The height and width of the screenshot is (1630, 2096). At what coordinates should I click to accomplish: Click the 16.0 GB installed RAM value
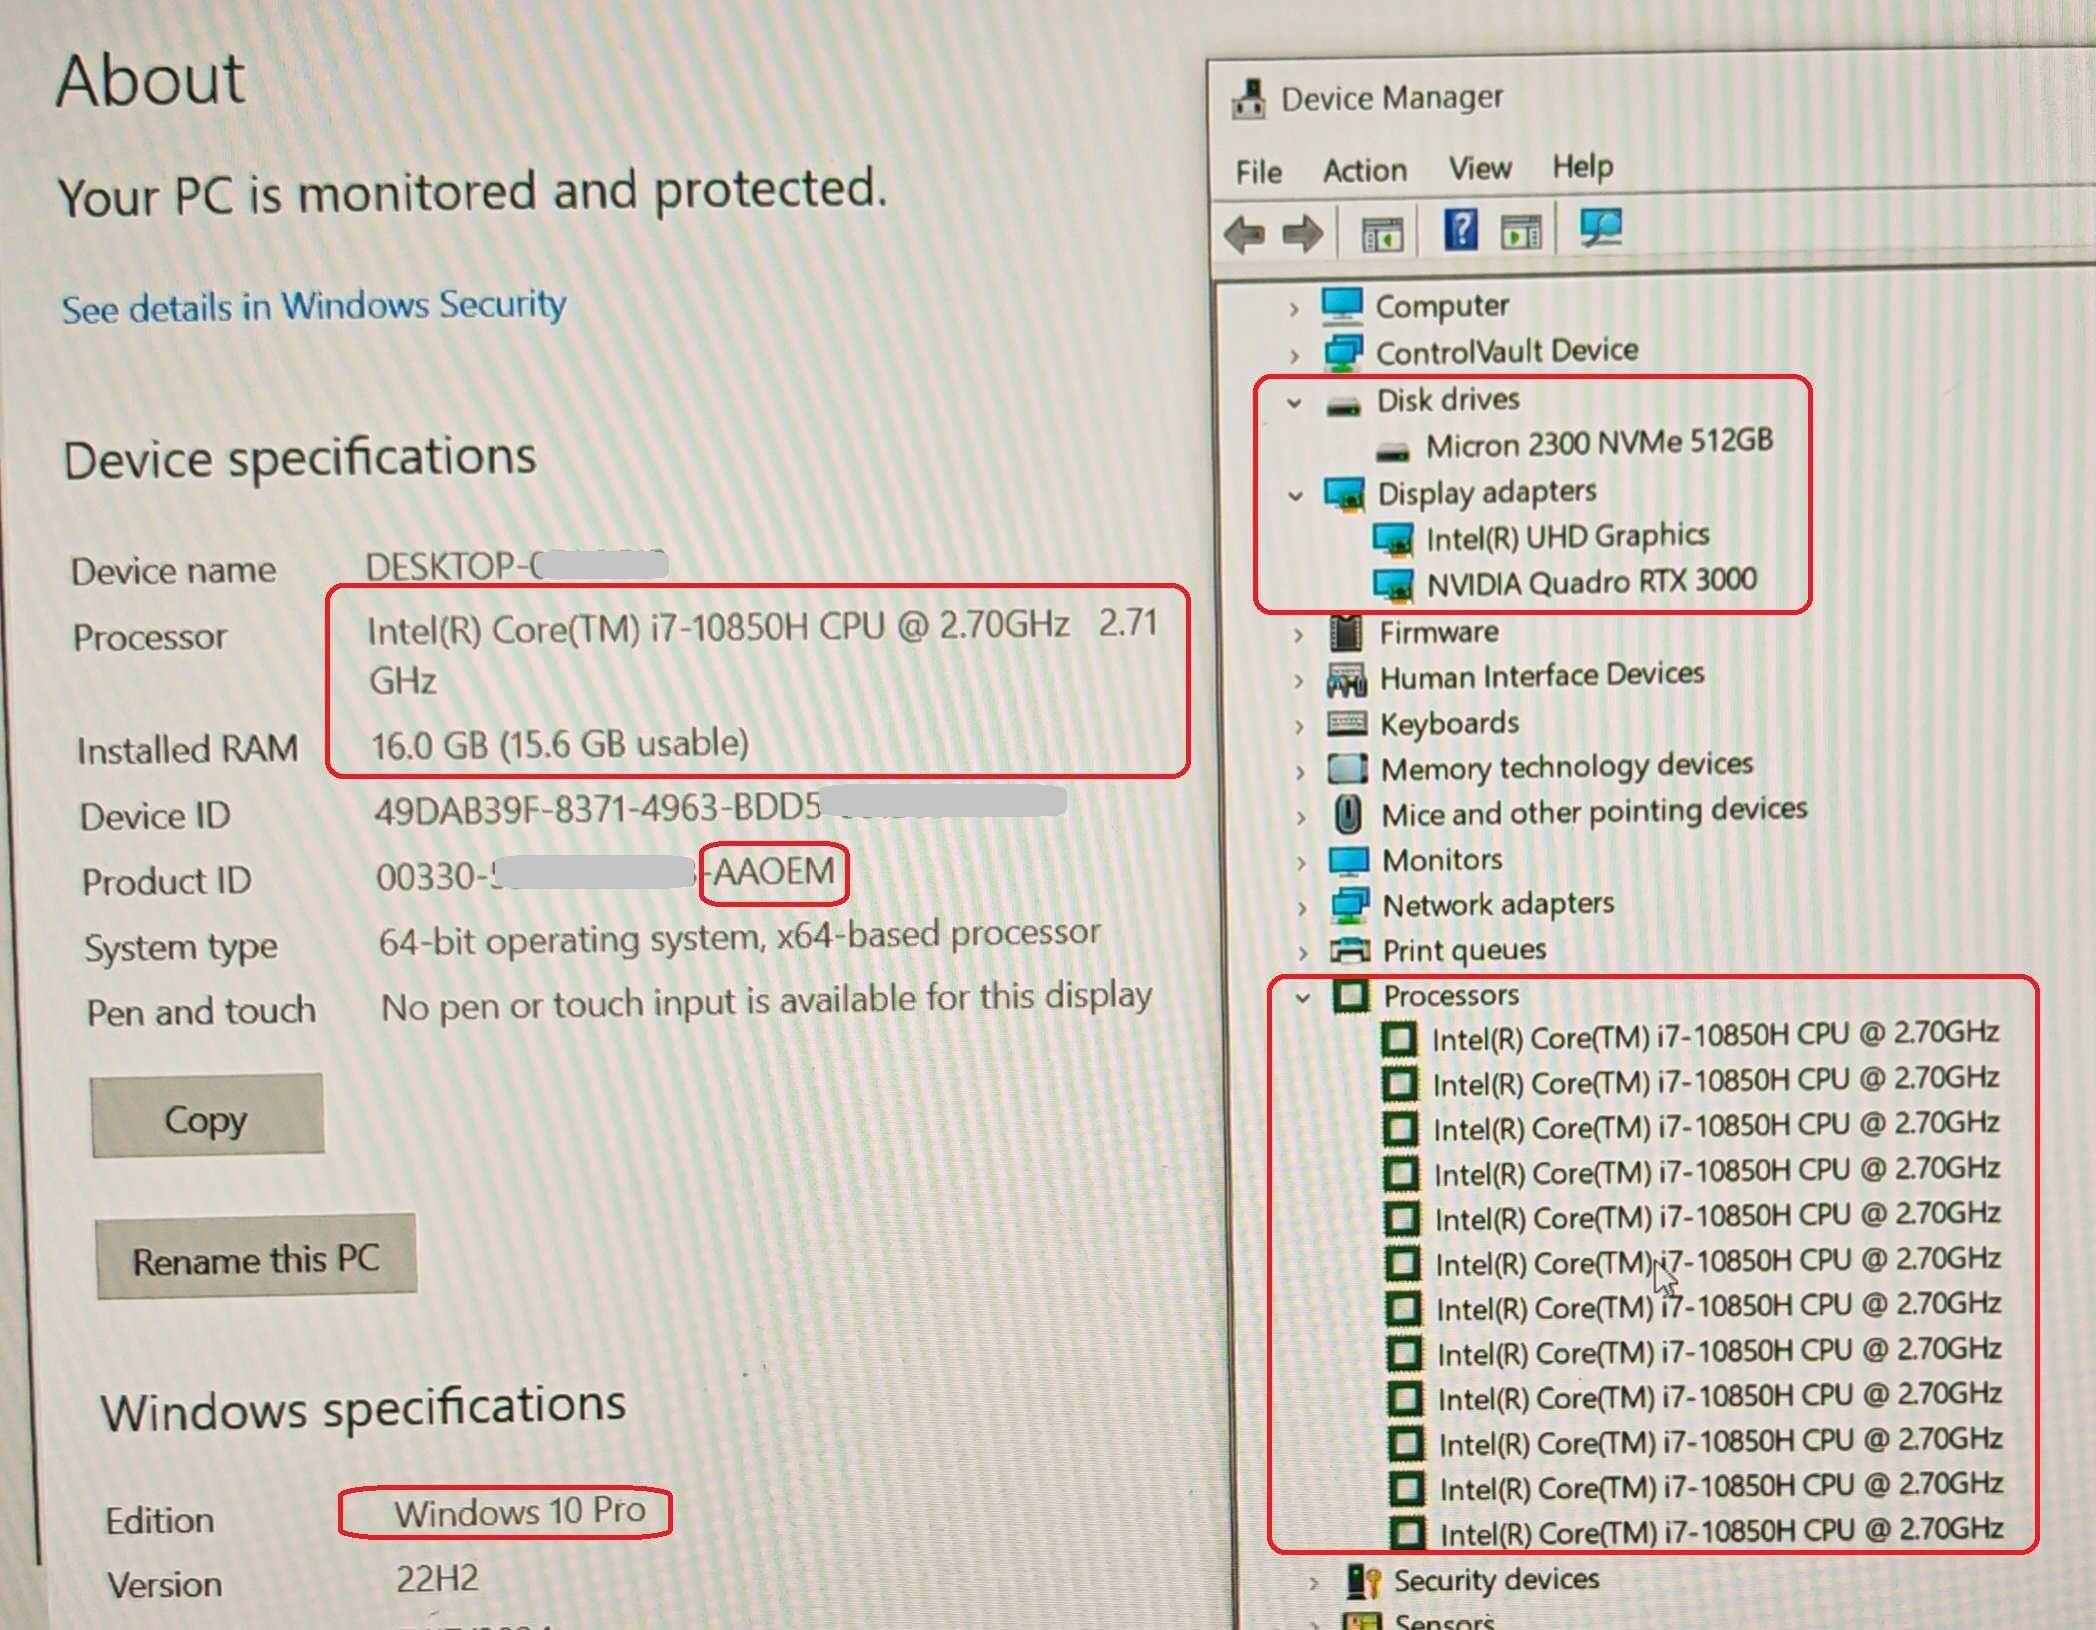point(560,744)
